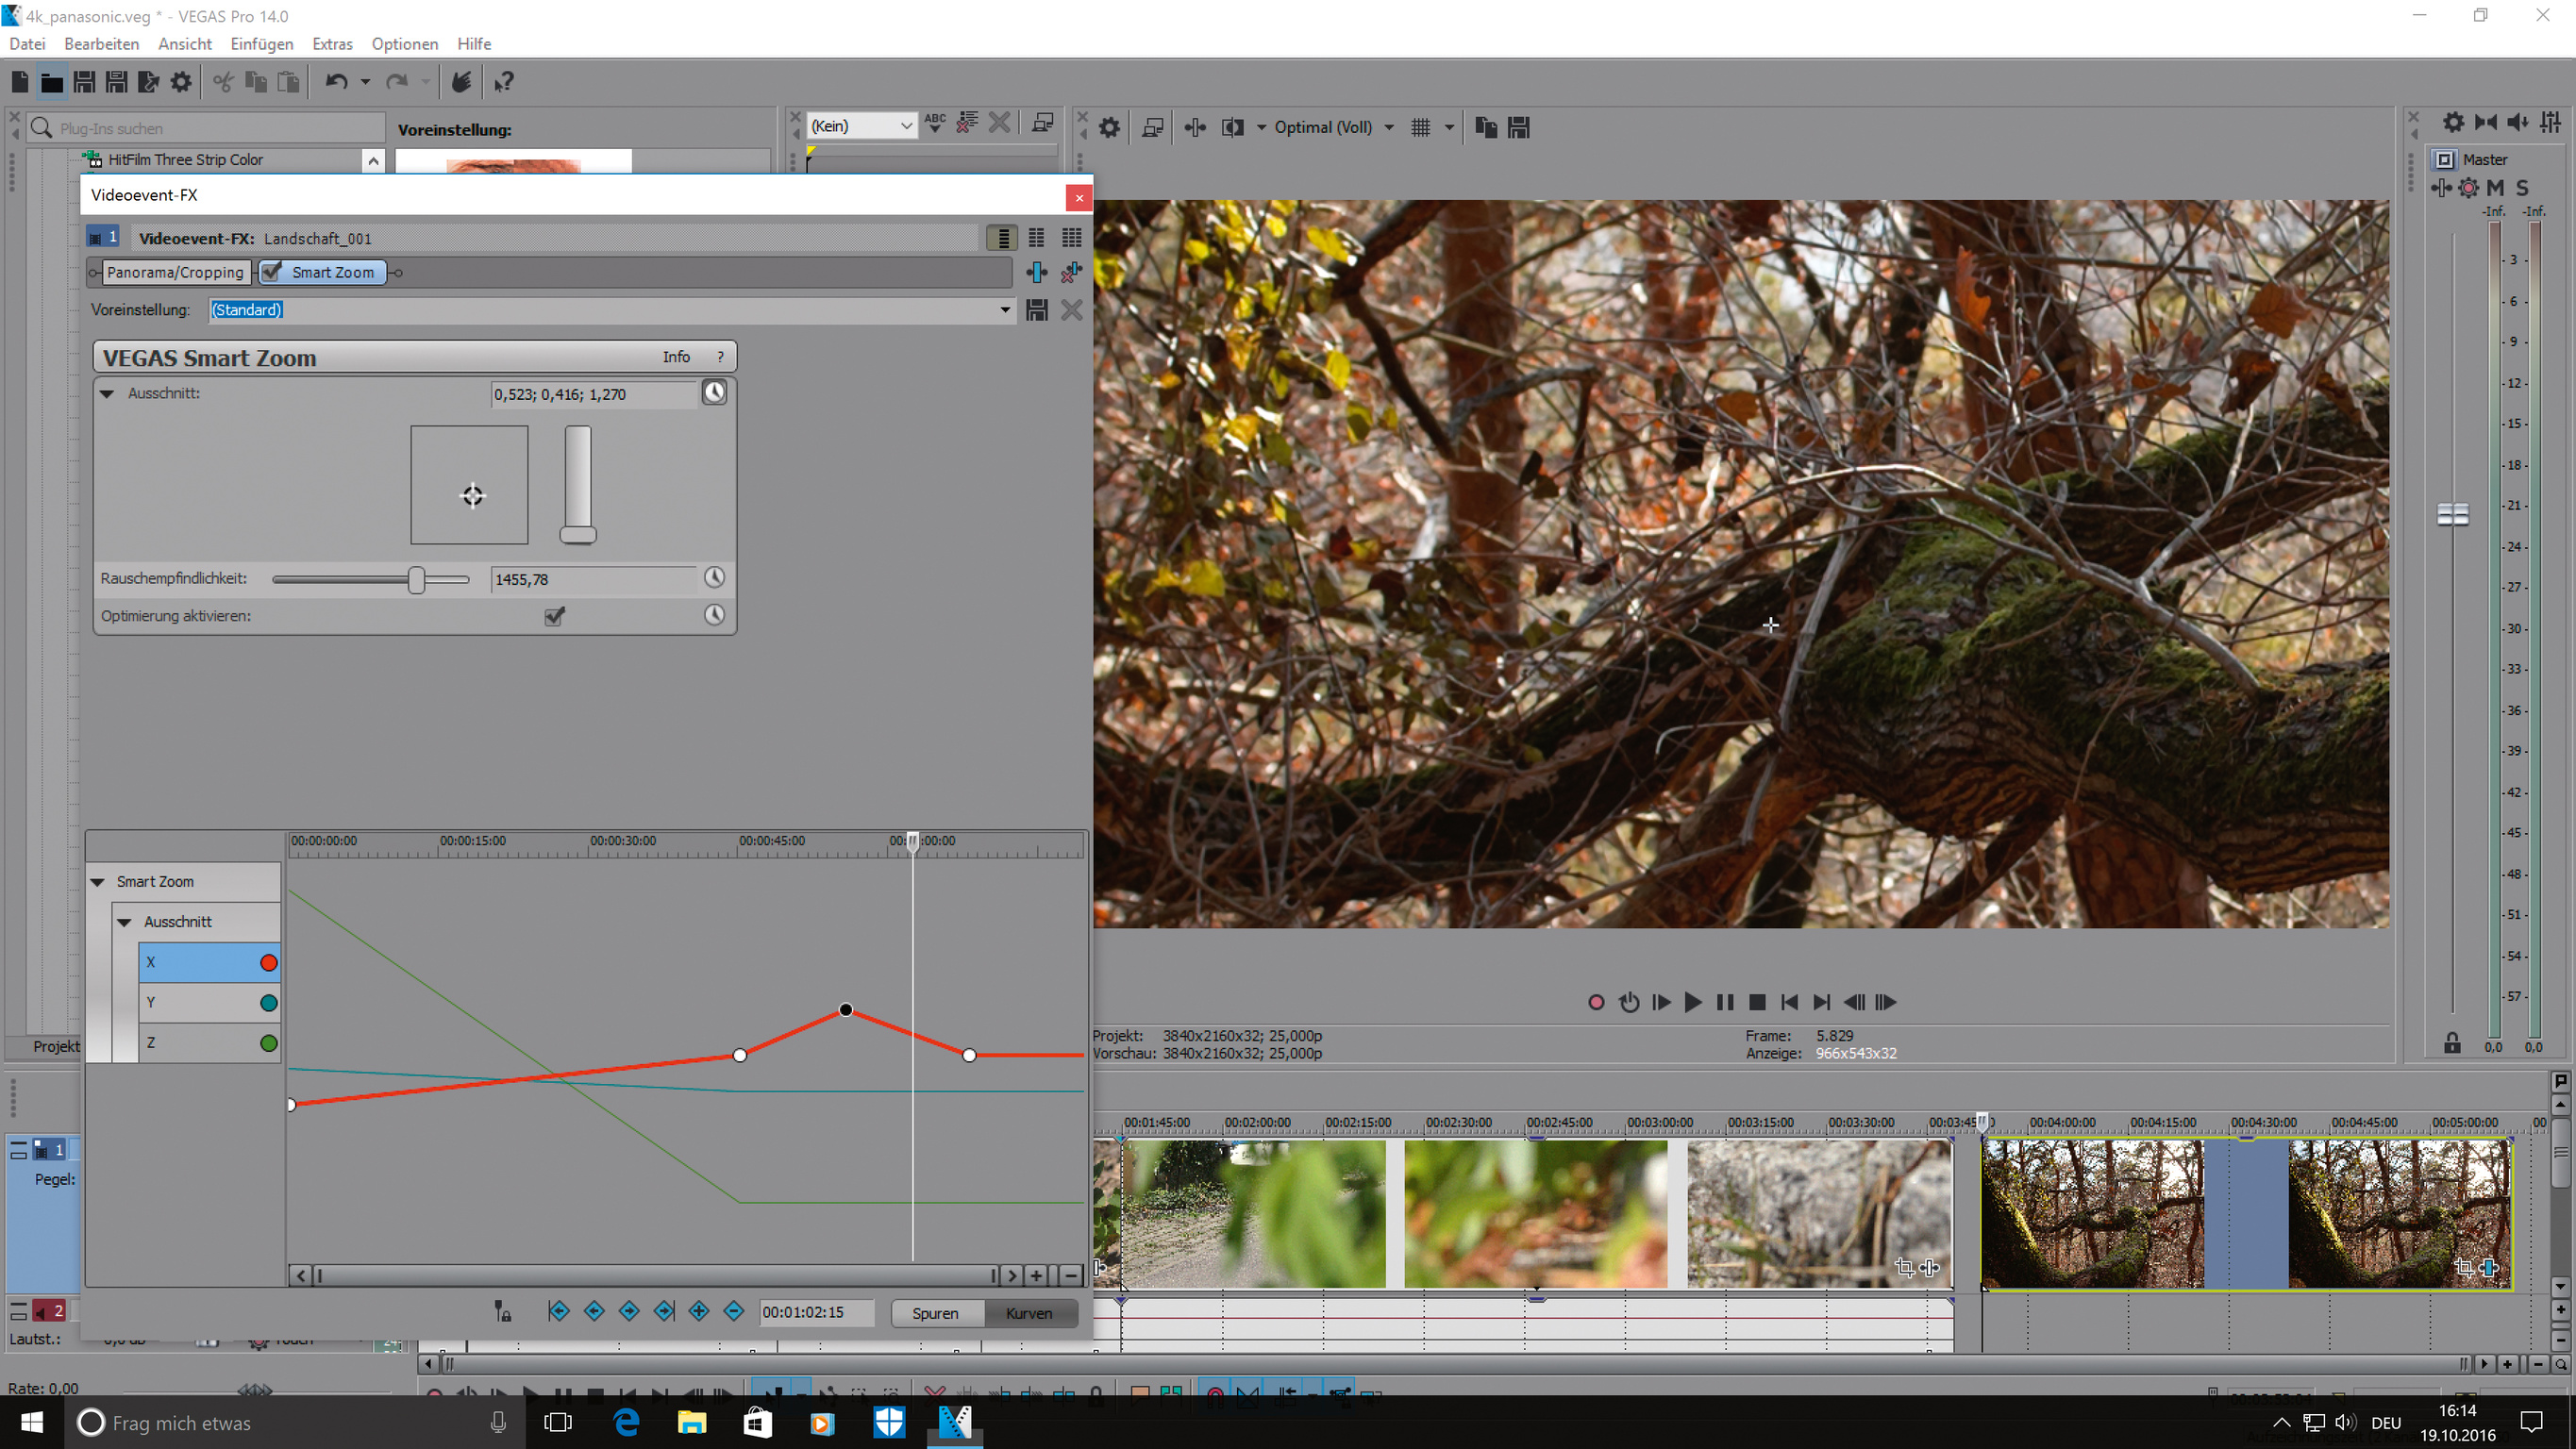Click the Save project icon in the toolbar
Screen dimensions: 2576x1449
pos(85,82)
